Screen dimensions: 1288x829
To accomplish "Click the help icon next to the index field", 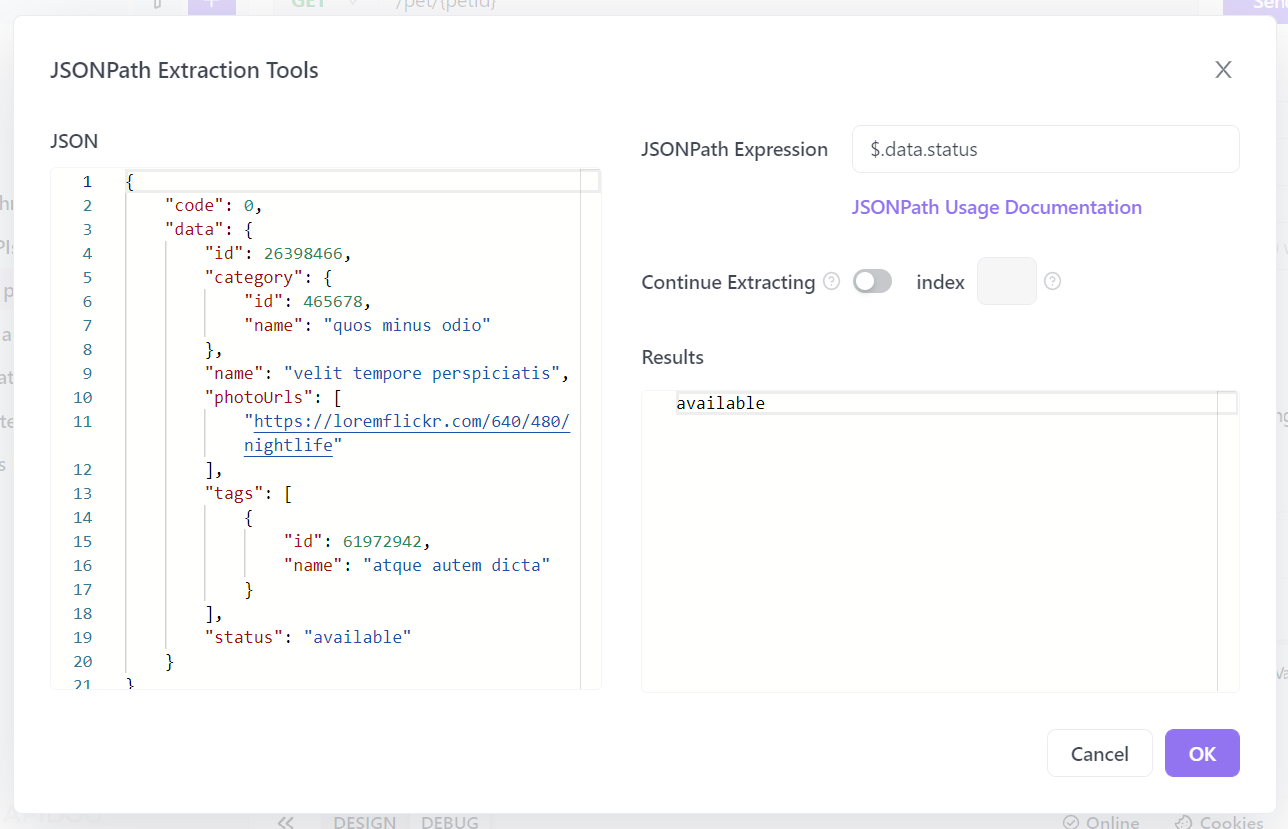I will (x=1052, y=282).
